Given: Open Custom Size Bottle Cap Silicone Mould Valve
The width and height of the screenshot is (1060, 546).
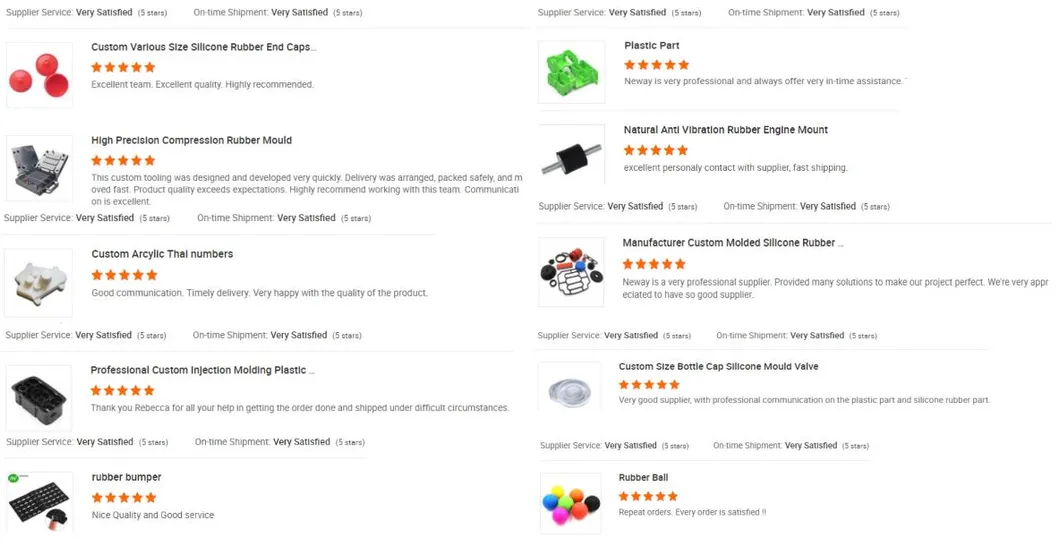Looking at the screenshot, I should pos(718,367).
